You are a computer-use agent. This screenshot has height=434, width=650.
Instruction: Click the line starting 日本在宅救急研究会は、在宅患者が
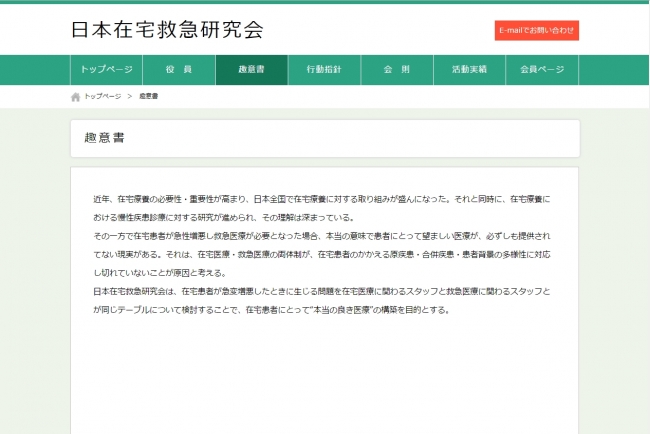coord(322,291)
